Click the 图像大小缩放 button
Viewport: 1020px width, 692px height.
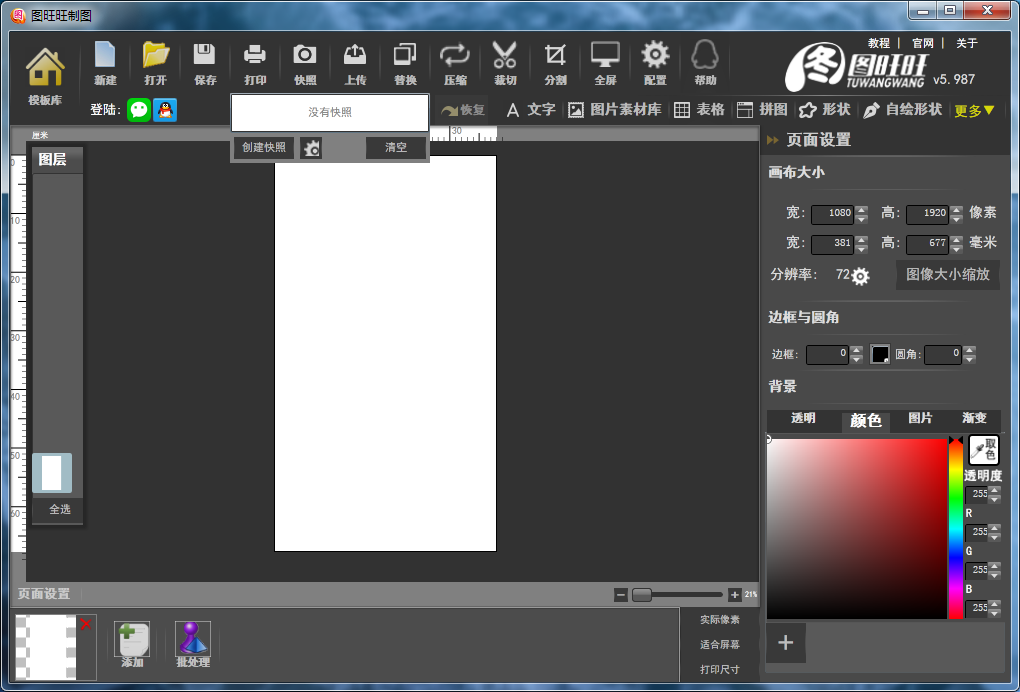[948, 274]
